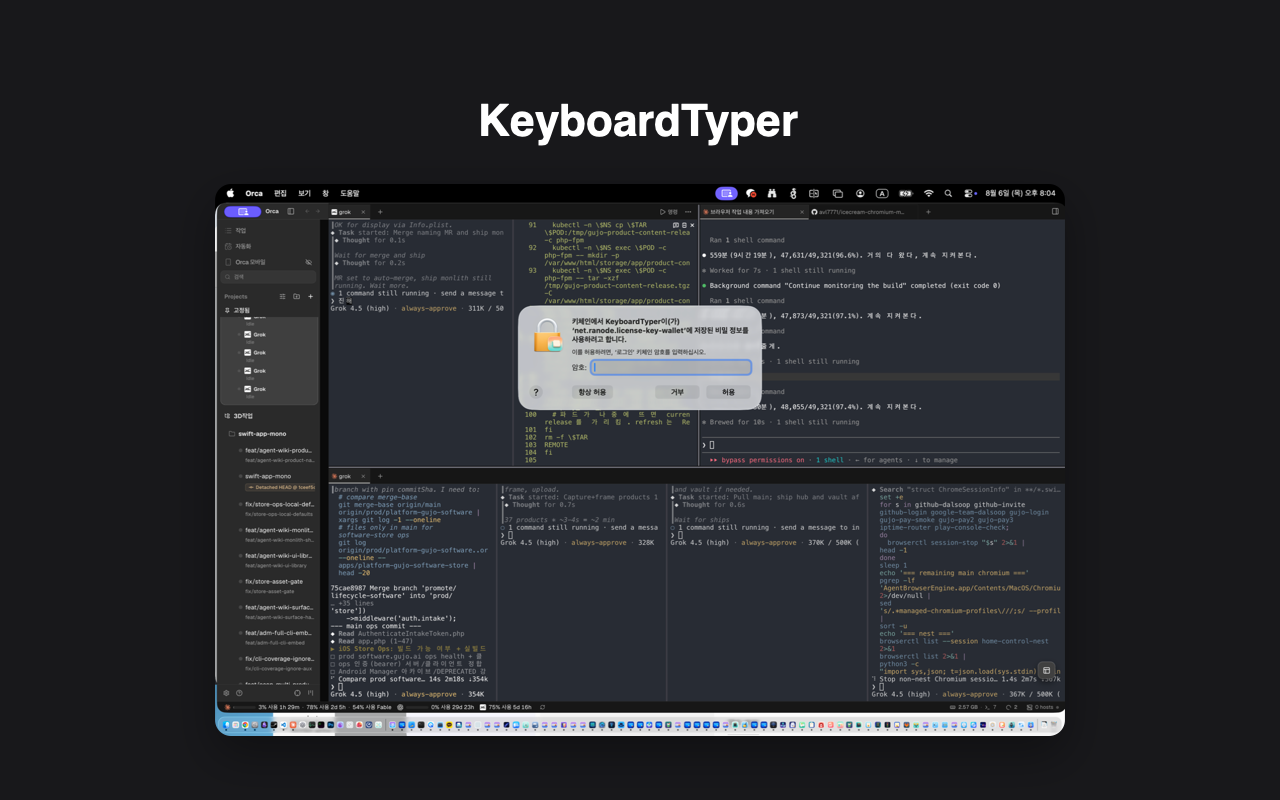Open the 도움말 menu

point(349,193)
